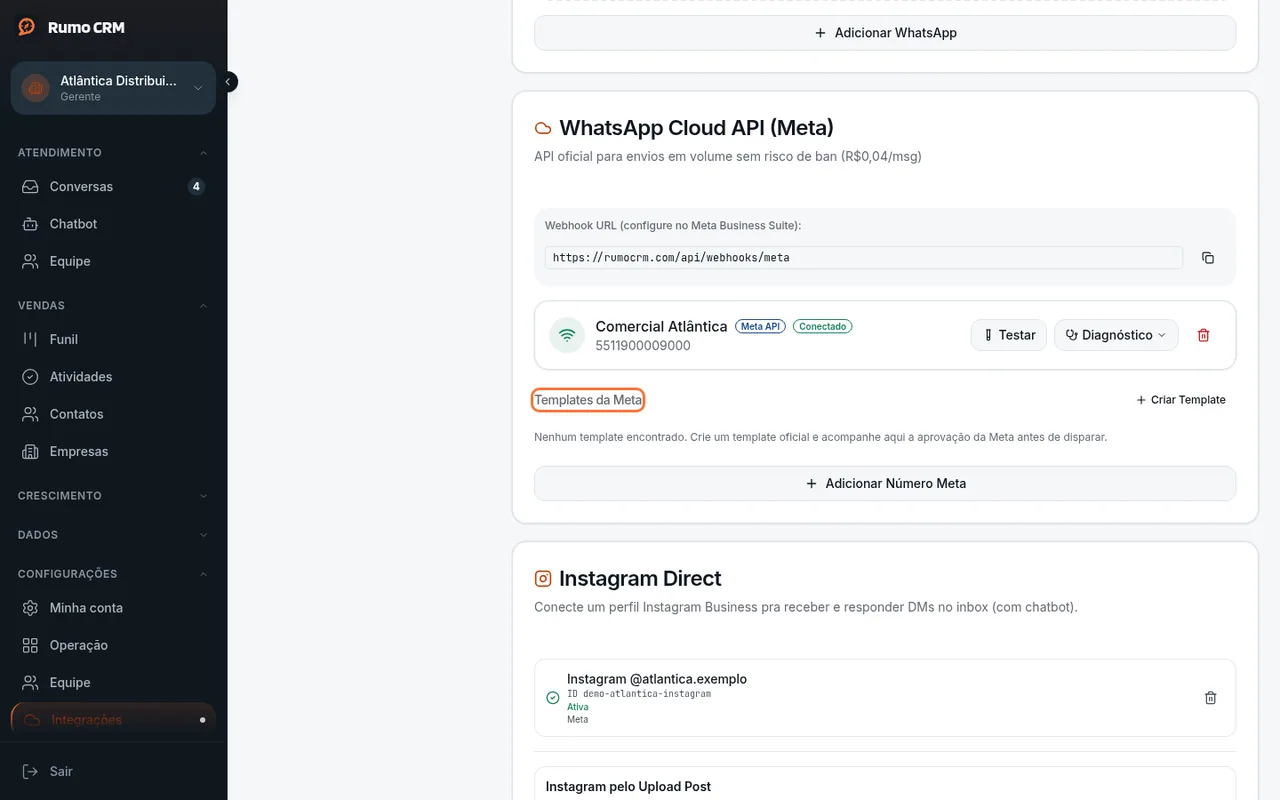Expand the Dados section
This screenshot has height=800, width=1280.
click(113, 535)
